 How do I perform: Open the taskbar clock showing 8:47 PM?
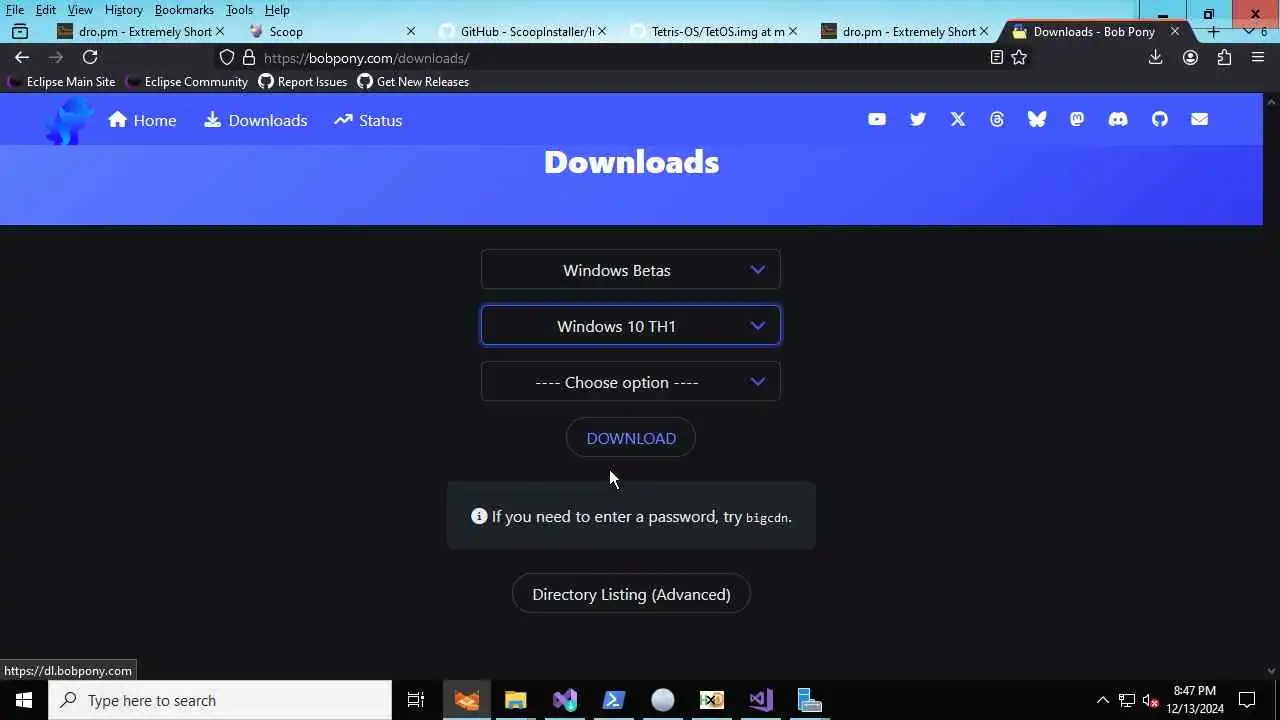click(1195, 700)
